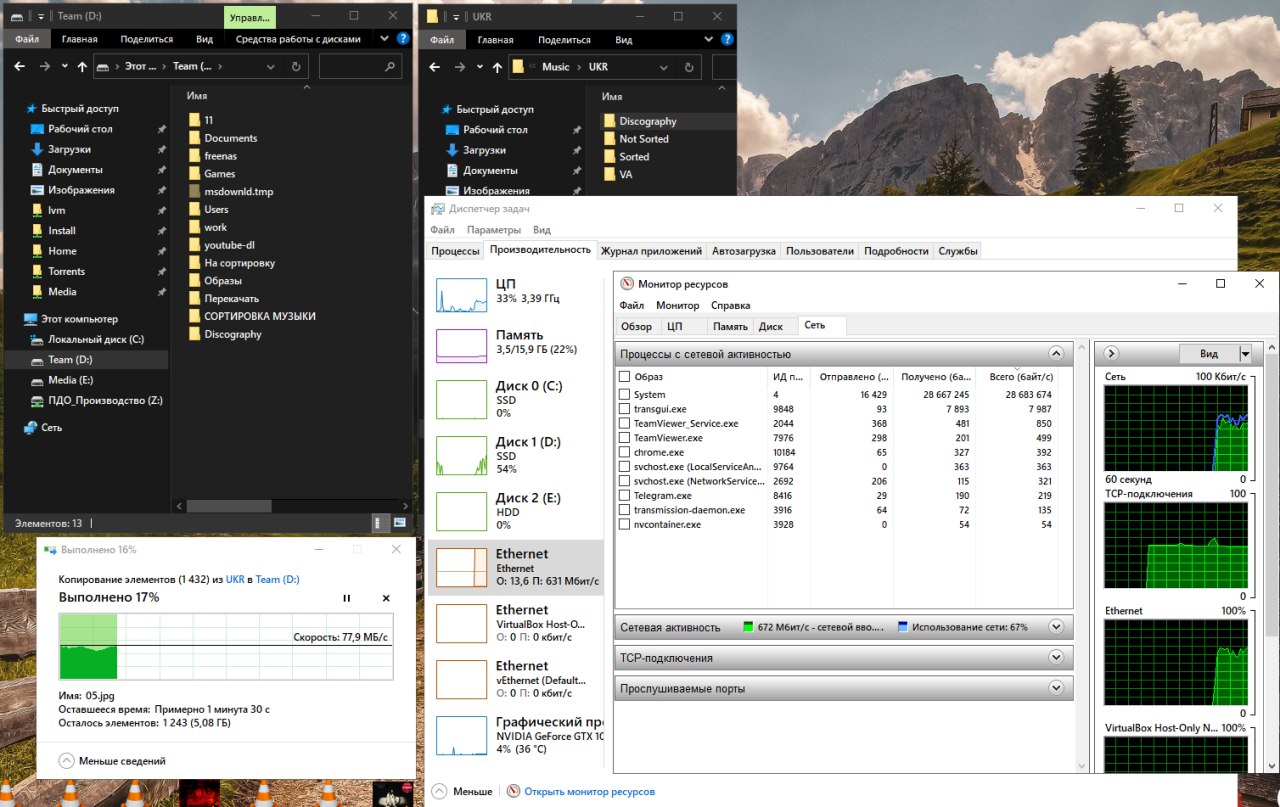Image resolution: width=1280 pixels, height=807 pixels.
Task: Check the transgui.exe process checkbox
Action: [625, 409]
